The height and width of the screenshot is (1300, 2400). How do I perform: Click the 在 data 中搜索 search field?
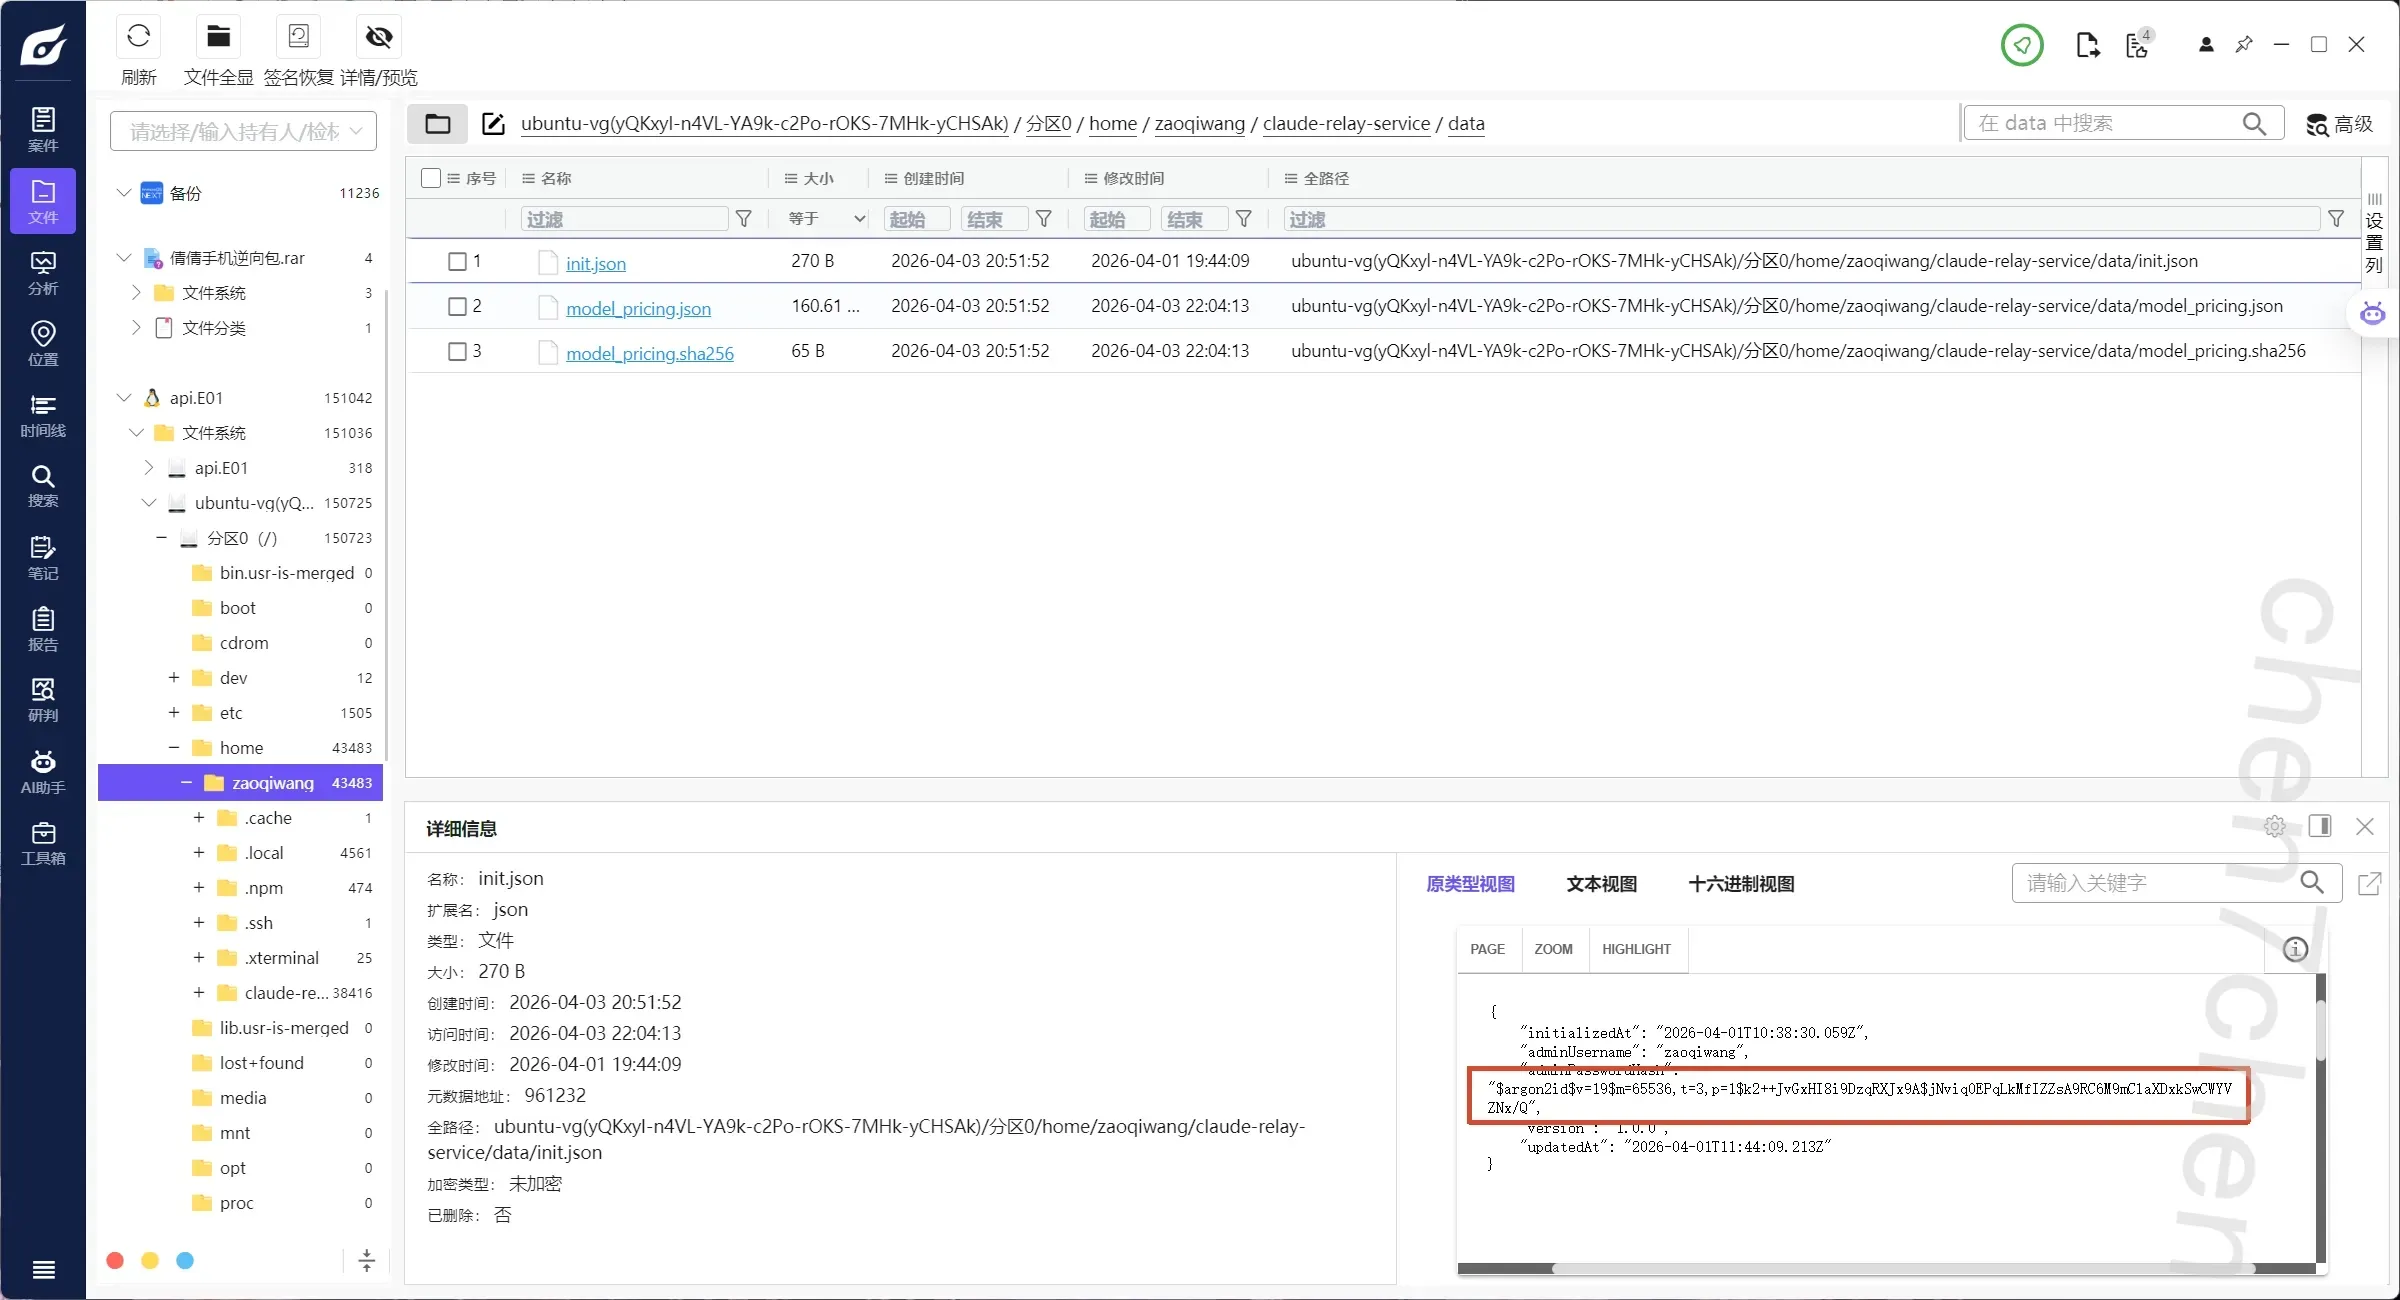click(2100, 123)
